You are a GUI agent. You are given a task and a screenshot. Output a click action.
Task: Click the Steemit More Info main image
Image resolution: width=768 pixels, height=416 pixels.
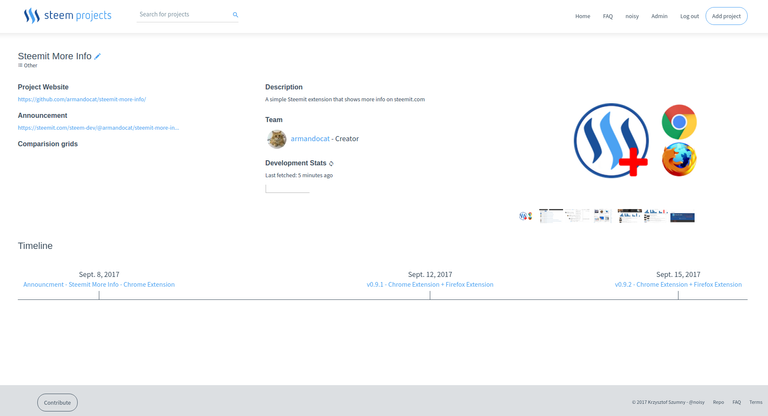tap(635, 140)
